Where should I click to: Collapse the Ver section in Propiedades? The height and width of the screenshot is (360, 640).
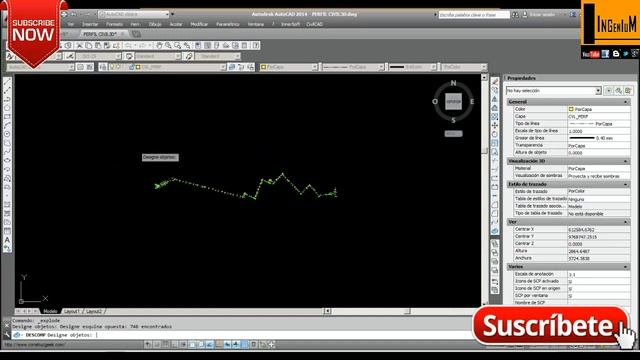625,222
